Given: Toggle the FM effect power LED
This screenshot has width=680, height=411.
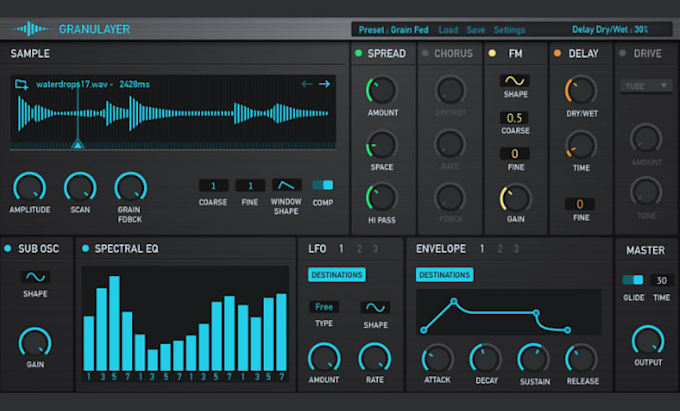Looking at the screenshot, I should point(492,53).
